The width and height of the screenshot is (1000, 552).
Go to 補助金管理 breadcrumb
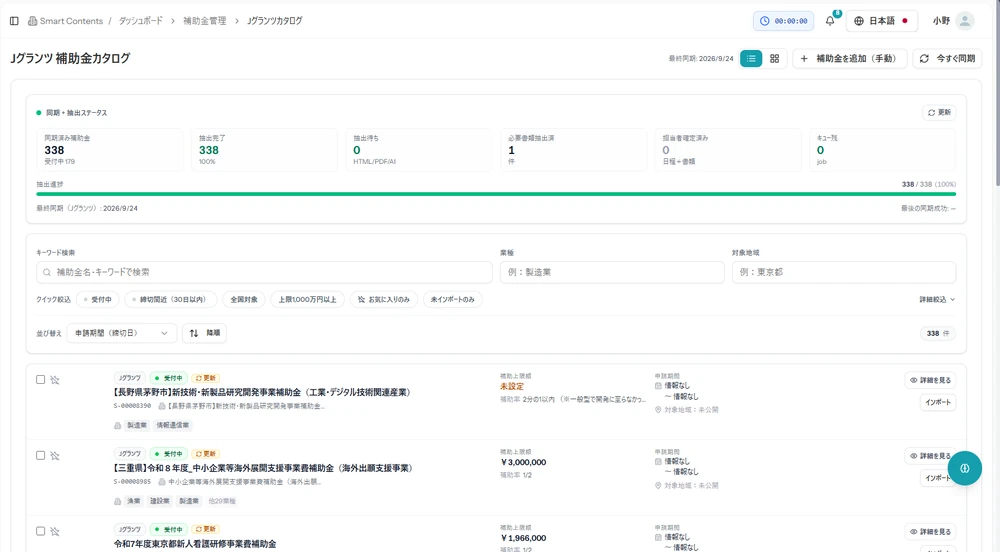point(204,21)
